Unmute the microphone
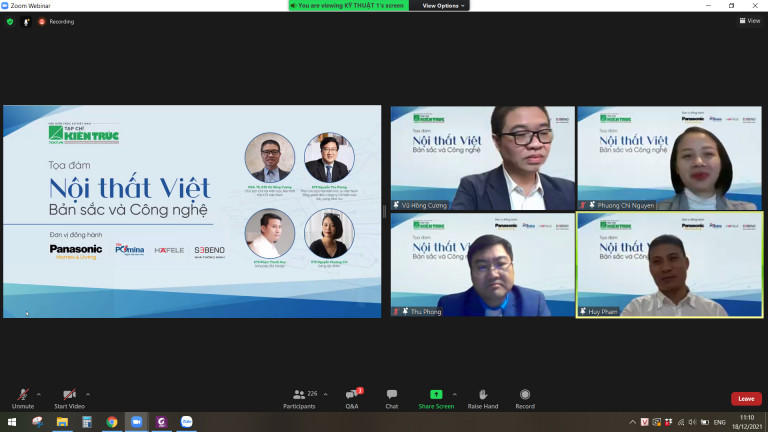The image size is (768, 432). (x=22, y=396)
